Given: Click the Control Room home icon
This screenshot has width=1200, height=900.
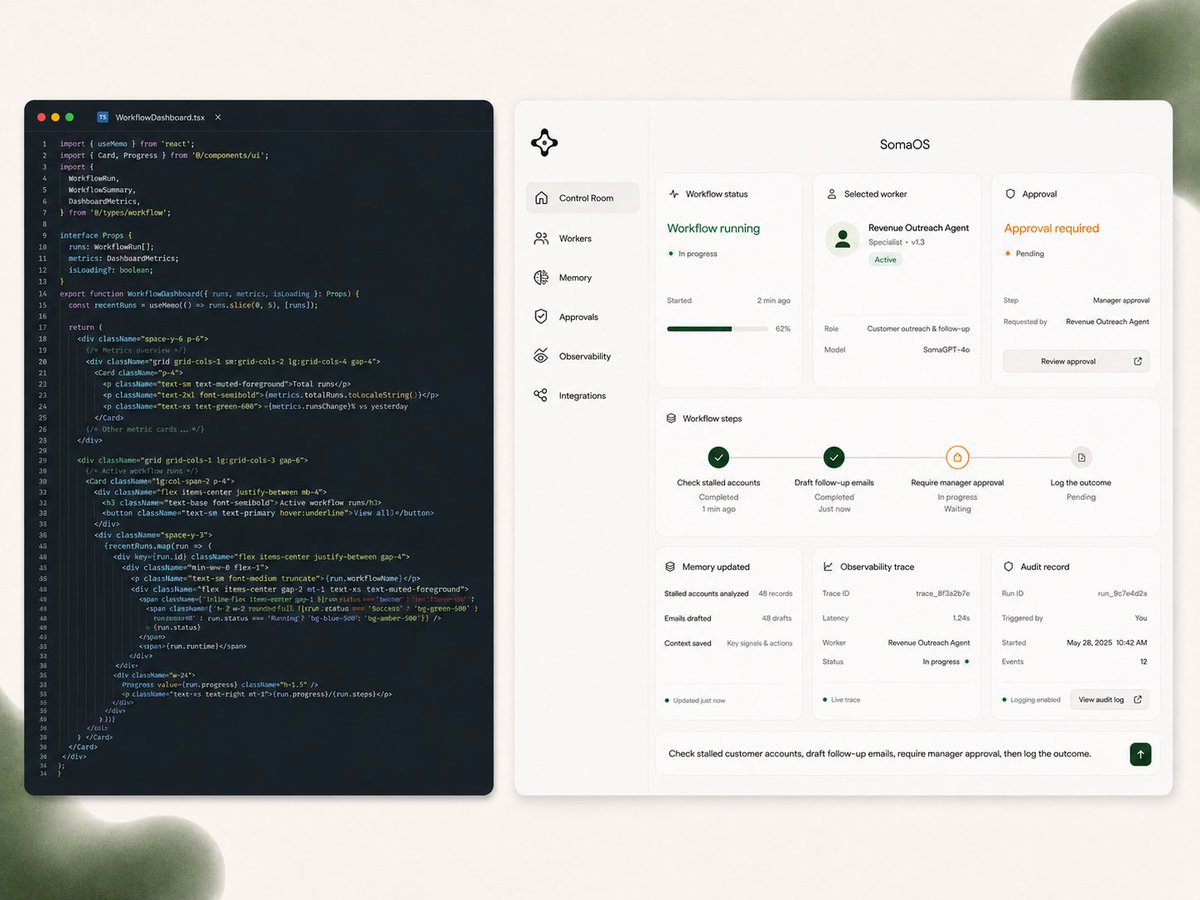Looking at the screenshot, I should pos(541,198).
